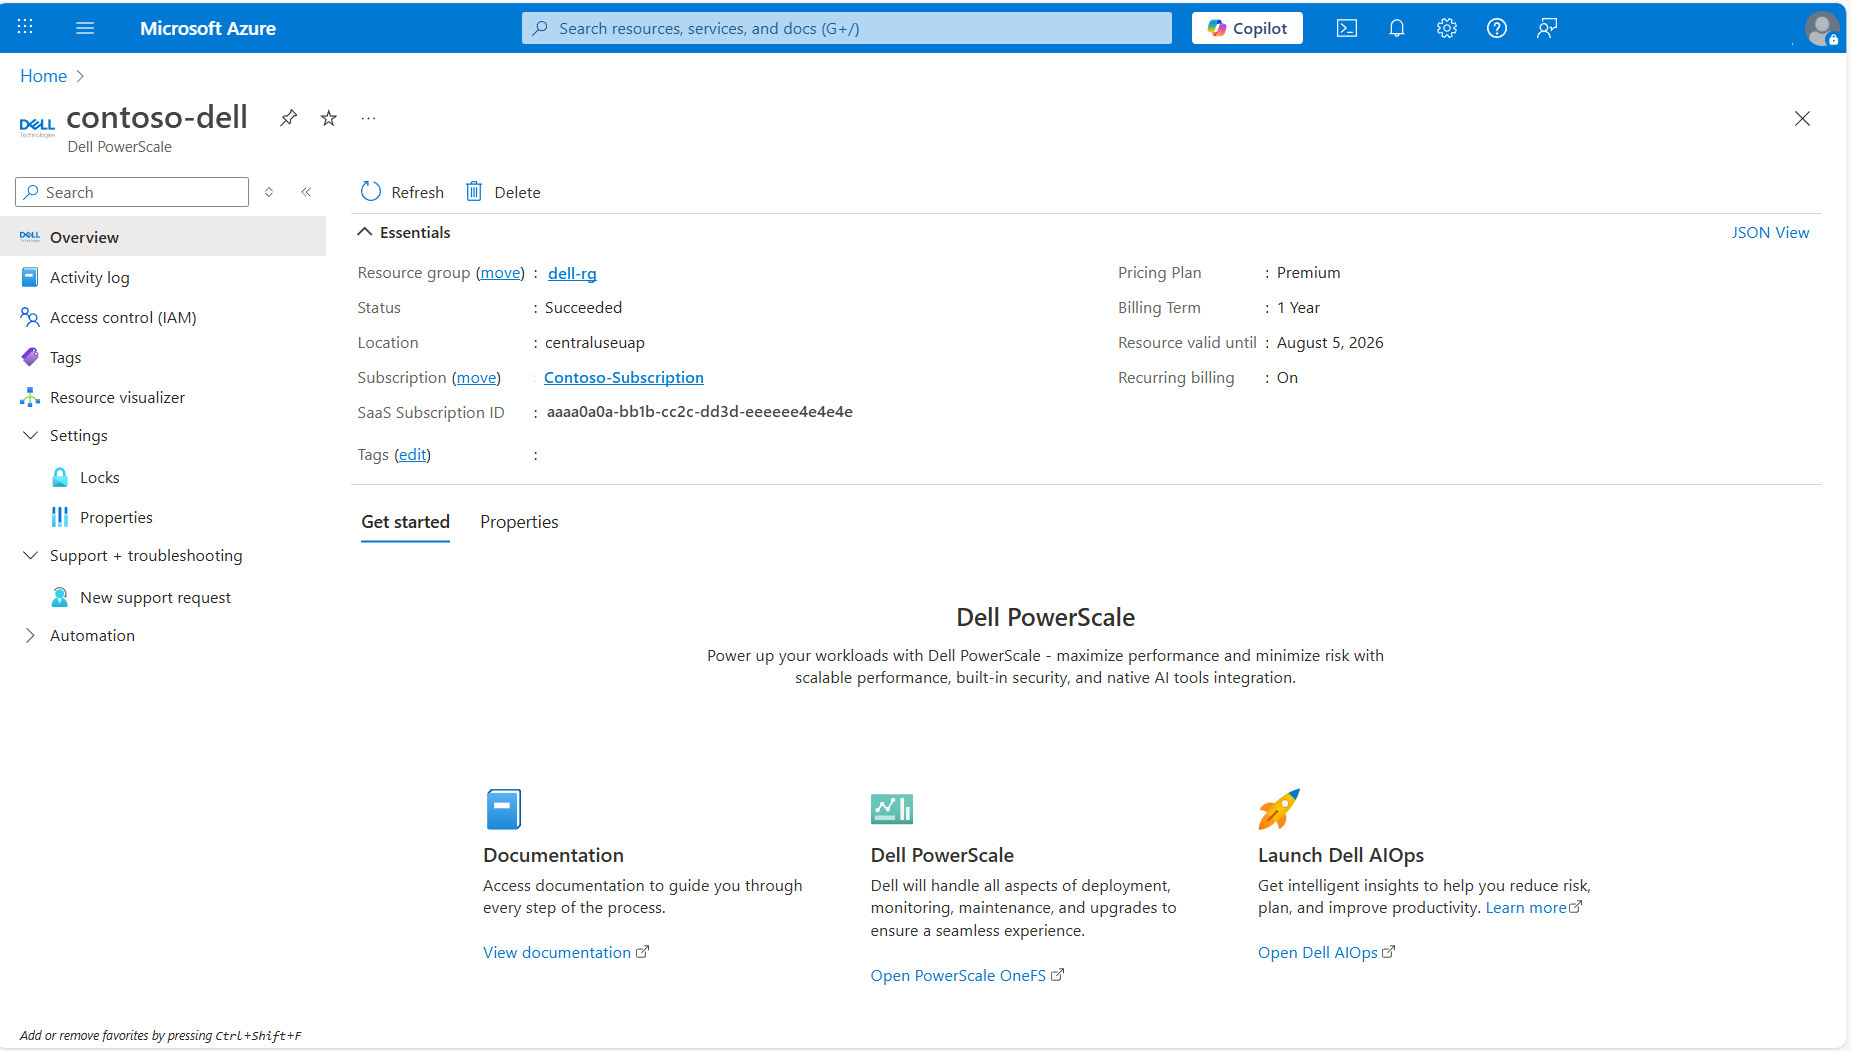Click the Access control IAM icon
Image resolution: width=1851 pixels, height=1051 pixels.
coord(30,317)
